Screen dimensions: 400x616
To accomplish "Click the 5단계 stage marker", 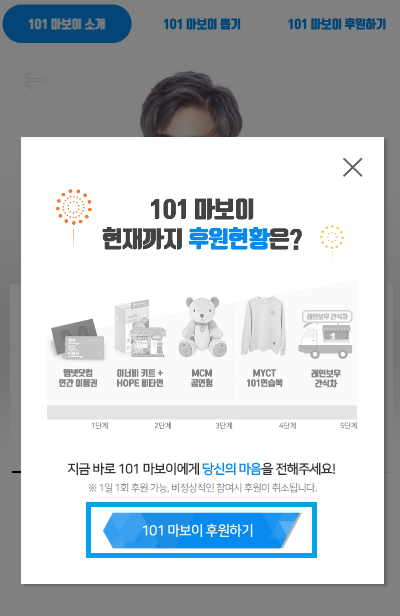I will click(349, 425).
